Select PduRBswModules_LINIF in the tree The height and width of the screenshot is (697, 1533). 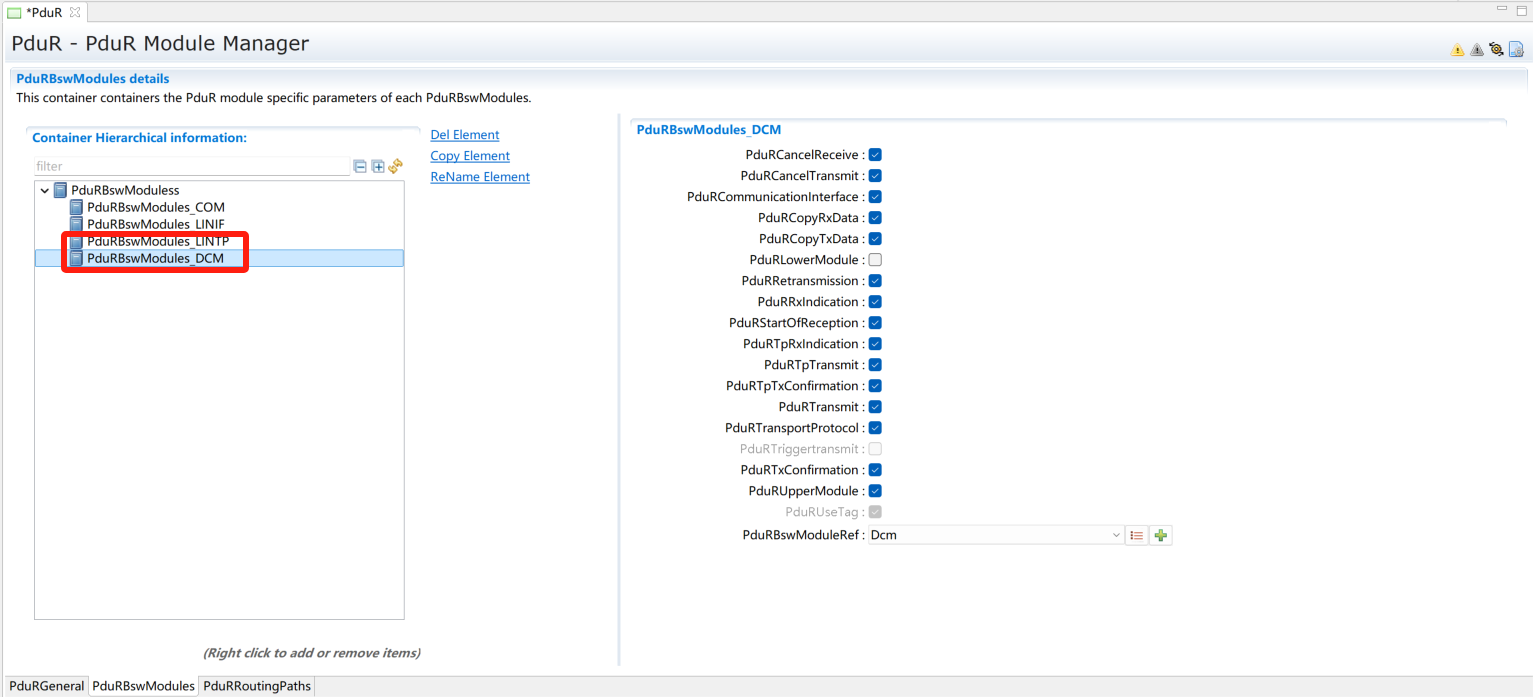click(155, 224)
